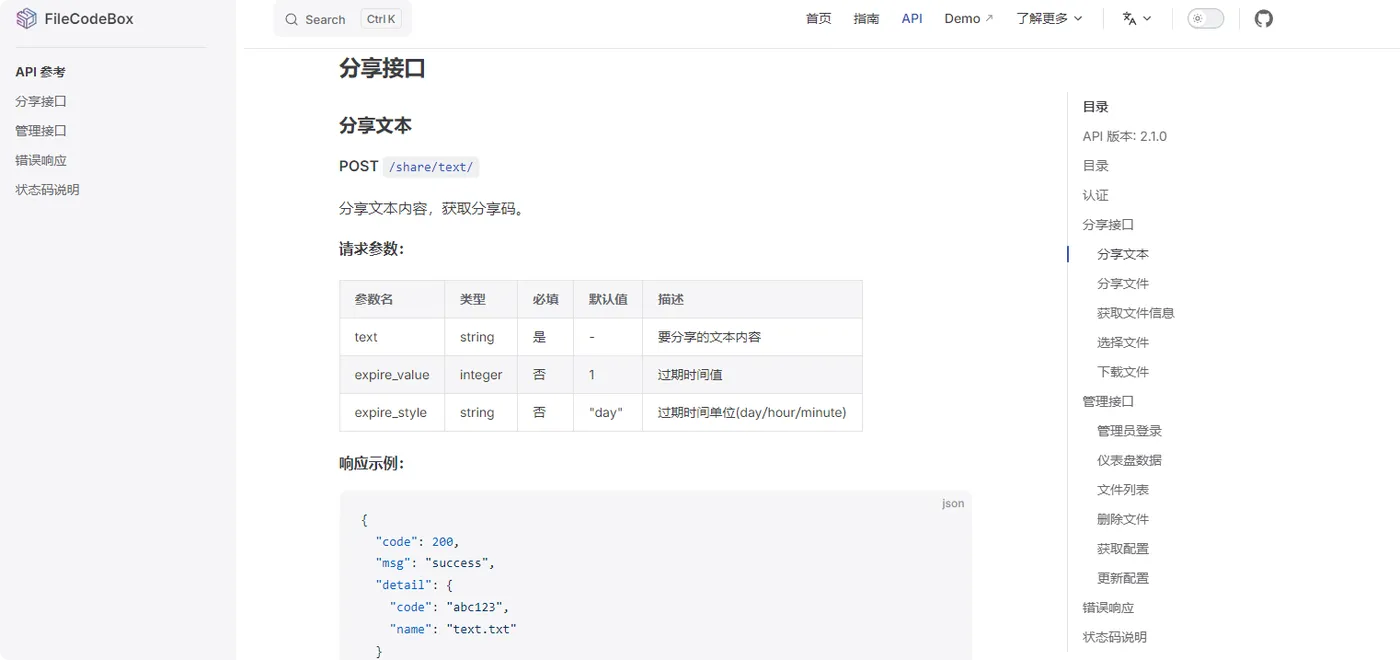
Task: Click the 响应示例 heading
Action: tap(371, 464)
